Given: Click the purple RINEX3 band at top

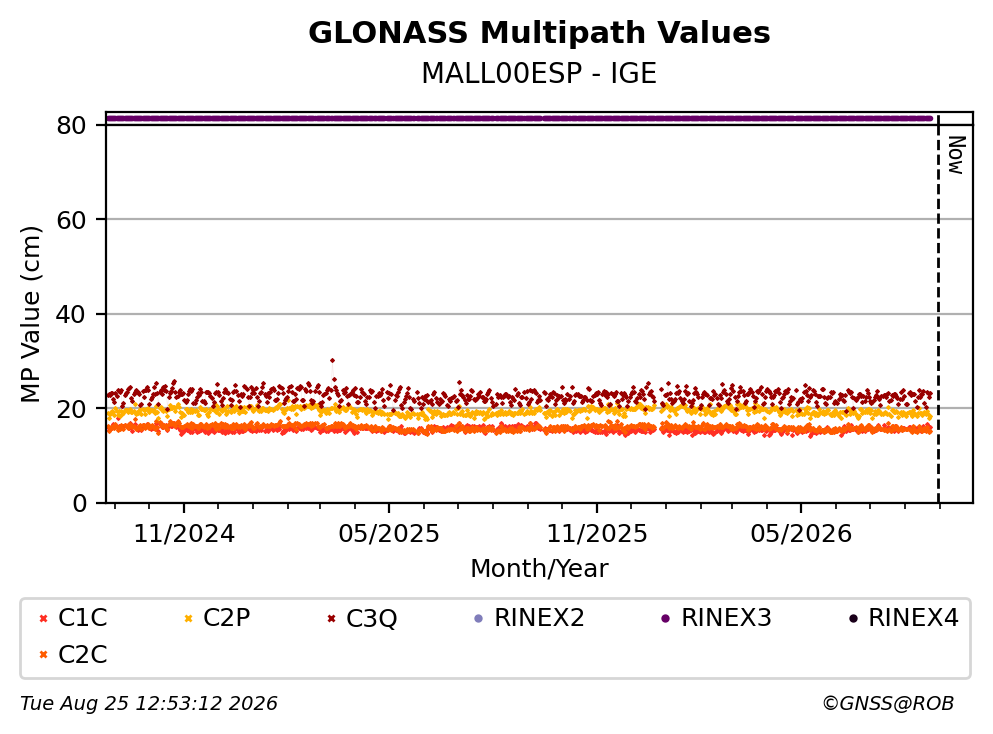Looking at the screenshot, I should tap(519, 118).
